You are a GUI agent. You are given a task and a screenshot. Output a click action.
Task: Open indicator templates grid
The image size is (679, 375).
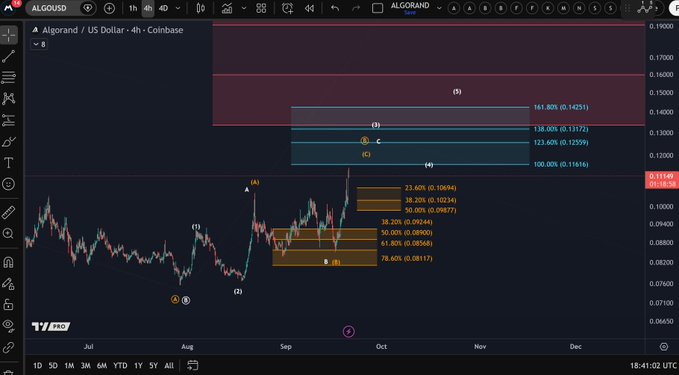[261, 8]
